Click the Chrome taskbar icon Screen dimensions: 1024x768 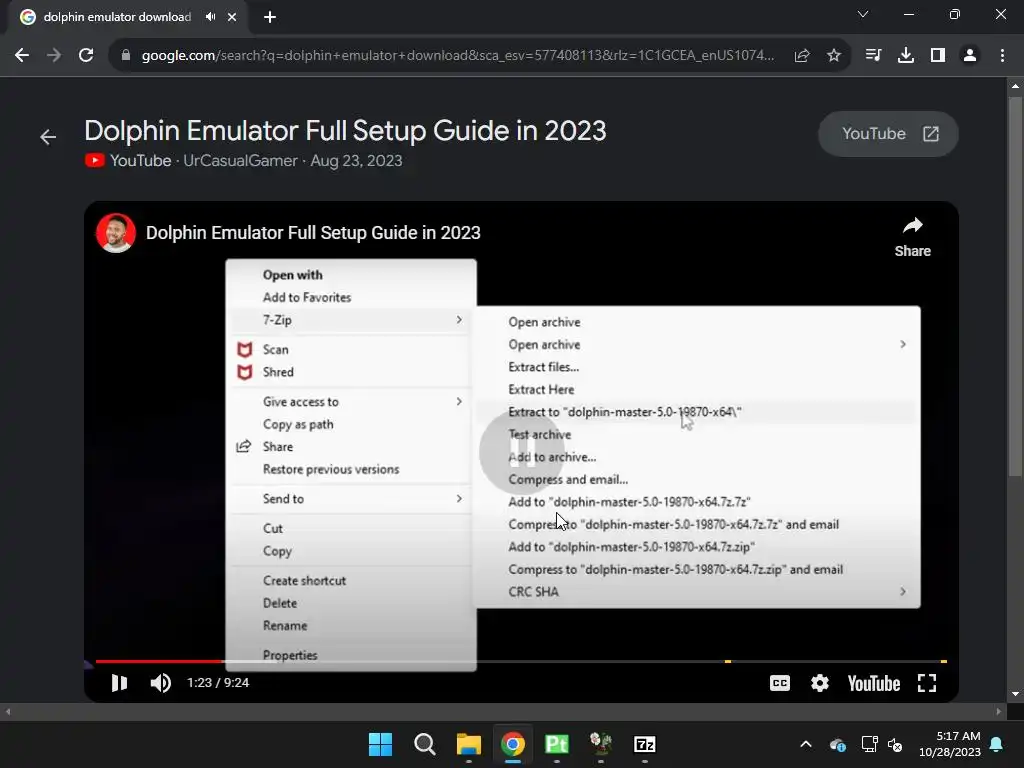(x=513, y=744)
